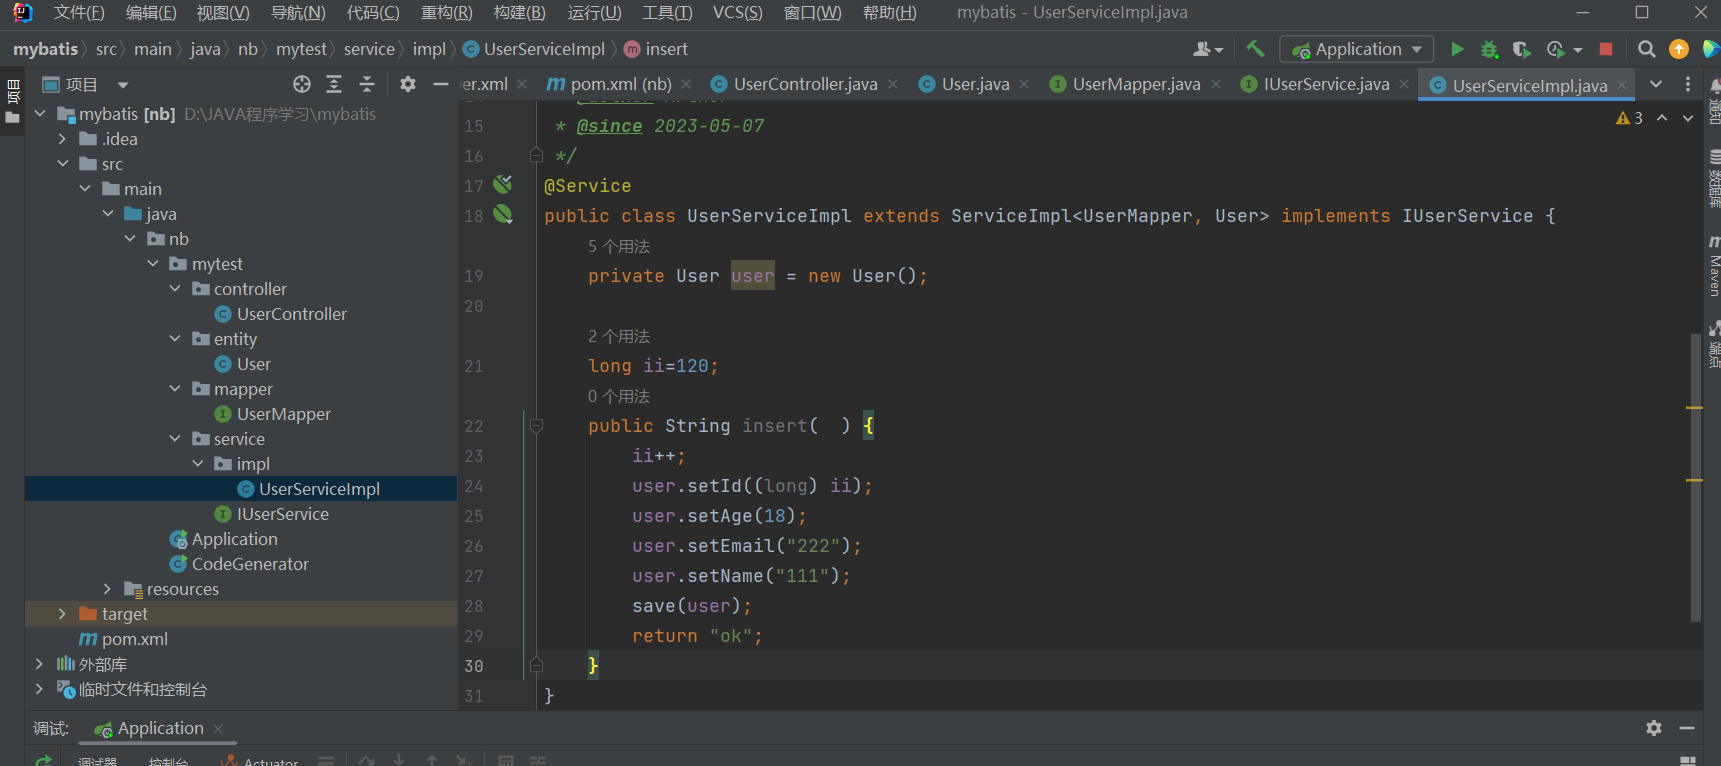Open the 重构(R) menu
The width and height of the screenshot is (1721, 766).
[x=446, y=12]
